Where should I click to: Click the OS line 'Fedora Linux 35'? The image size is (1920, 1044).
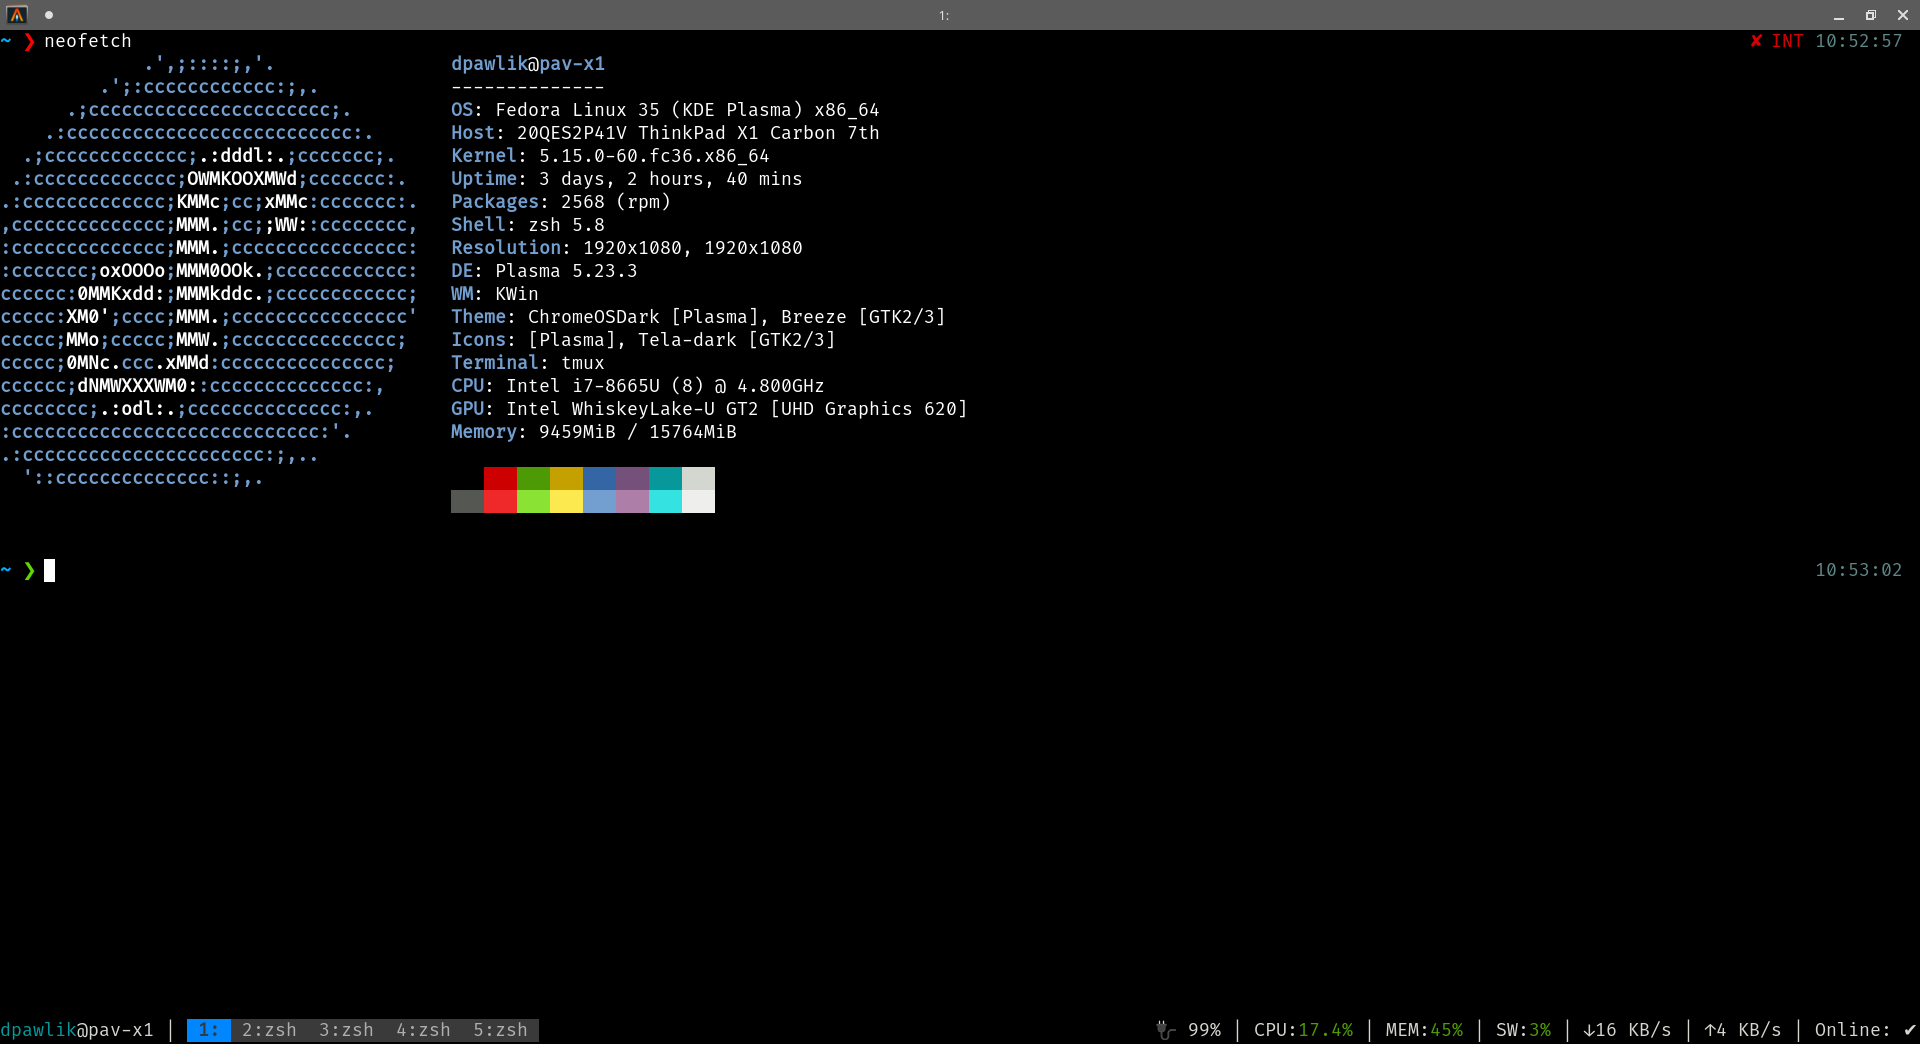pos(577,110)
